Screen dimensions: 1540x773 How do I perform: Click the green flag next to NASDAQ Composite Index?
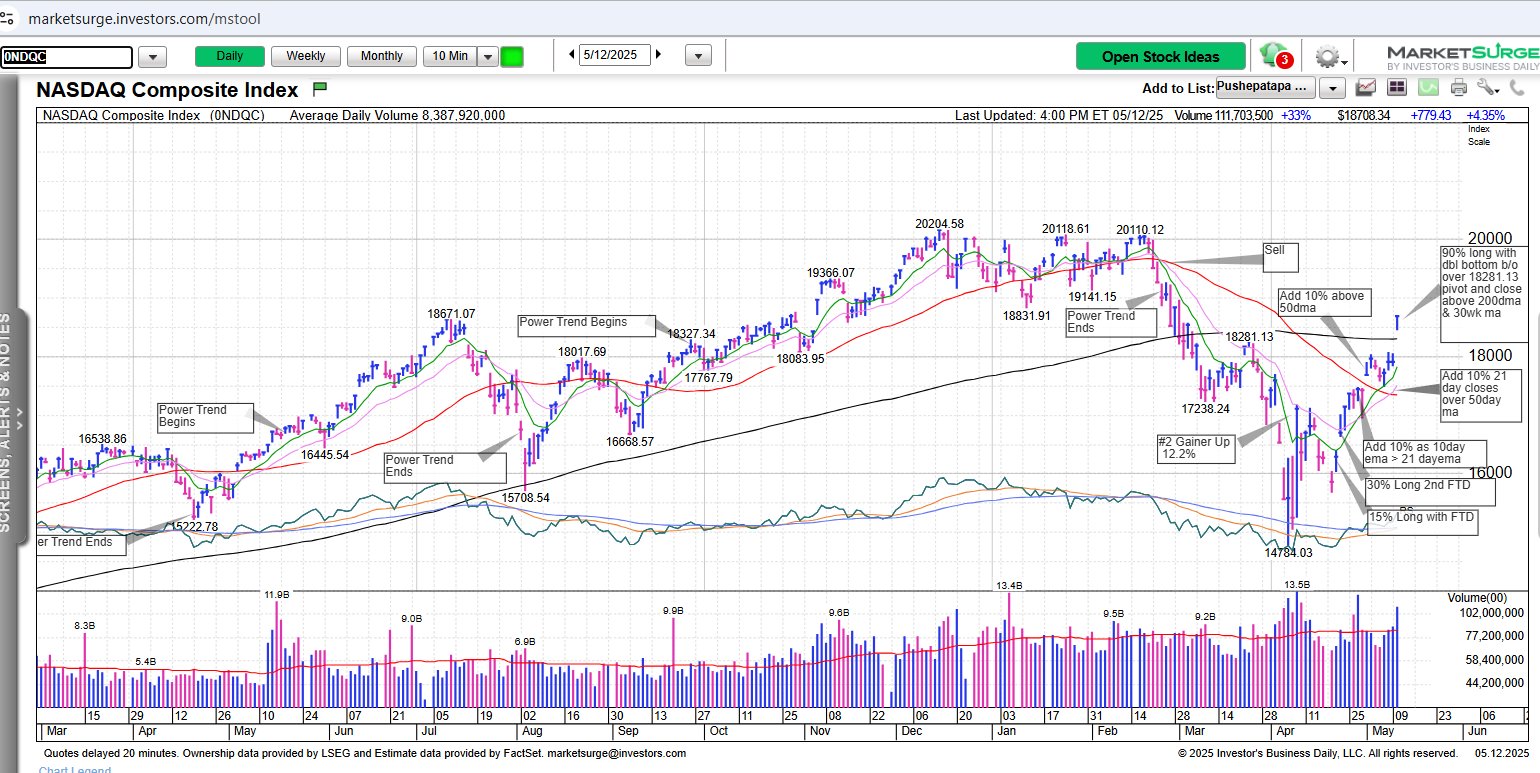point(320,89)
